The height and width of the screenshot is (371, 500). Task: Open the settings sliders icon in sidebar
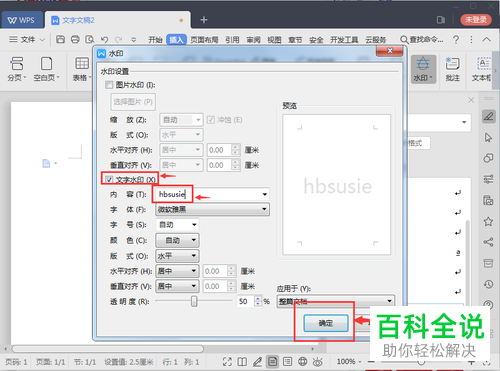point(488,179)
